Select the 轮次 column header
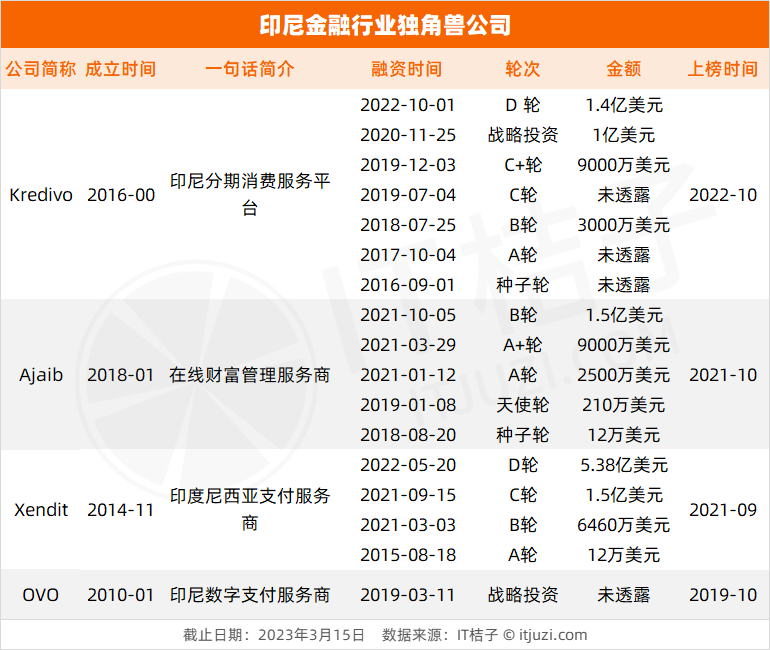Image resolution: width=770 pixels, height=650 pixels. [523, 69]
